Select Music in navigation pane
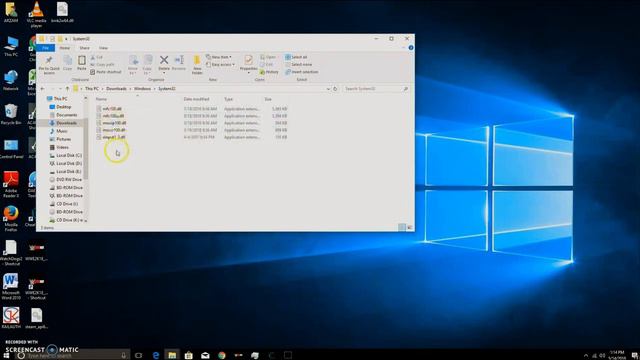Viewport: 640px width, 360px height. (62, 131)
